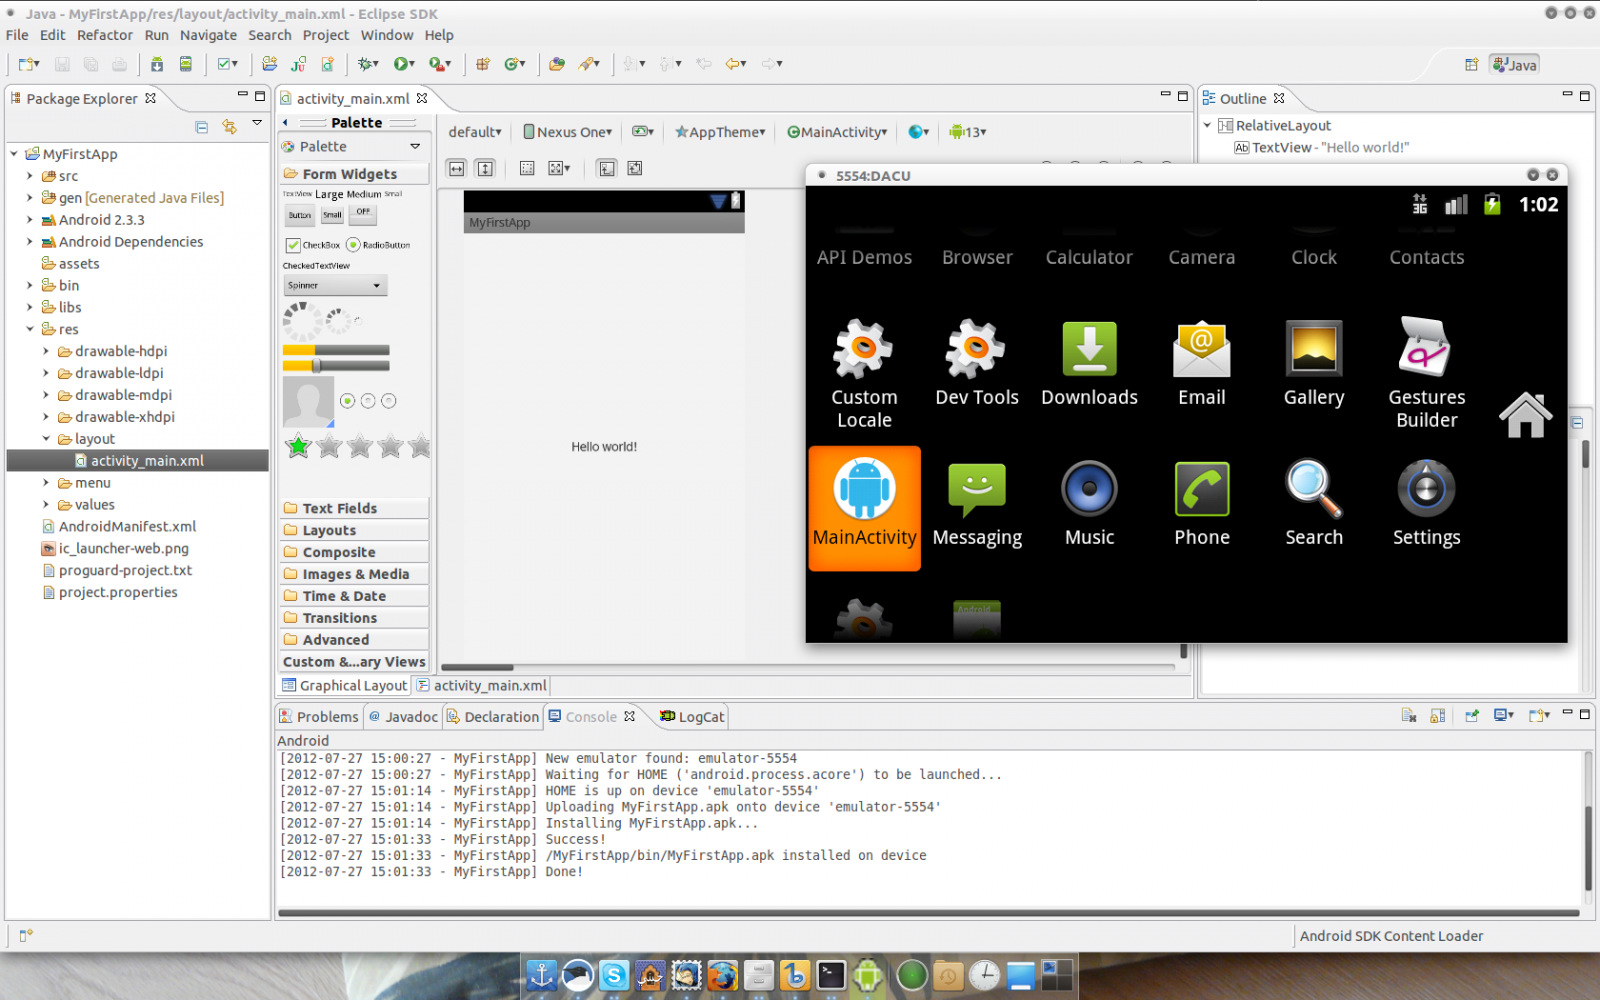This screenshot has height=1000, width=1600.
Task: Open the Nexus One device dropdown
Action: pyautogui.click(x=567, y=132)
